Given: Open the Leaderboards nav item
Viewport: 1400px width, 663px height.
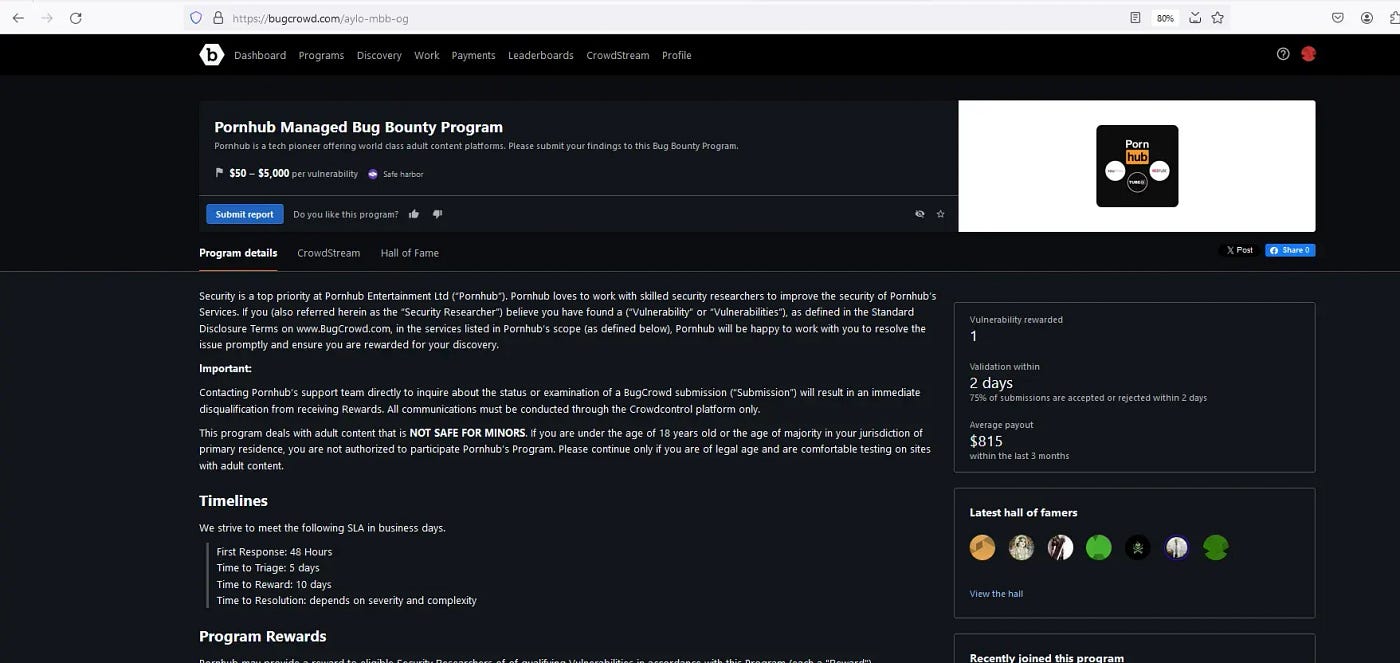Looking at the screenshot, I should click(541, 55).
